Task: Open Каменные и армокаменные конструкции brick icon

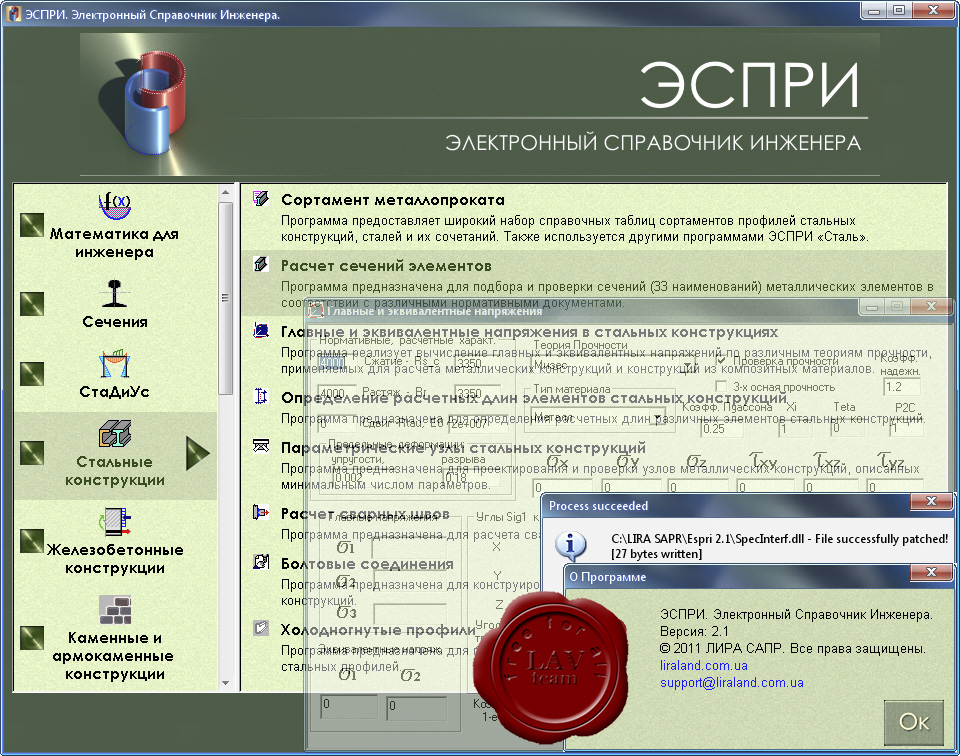Action: pos(114,610)
